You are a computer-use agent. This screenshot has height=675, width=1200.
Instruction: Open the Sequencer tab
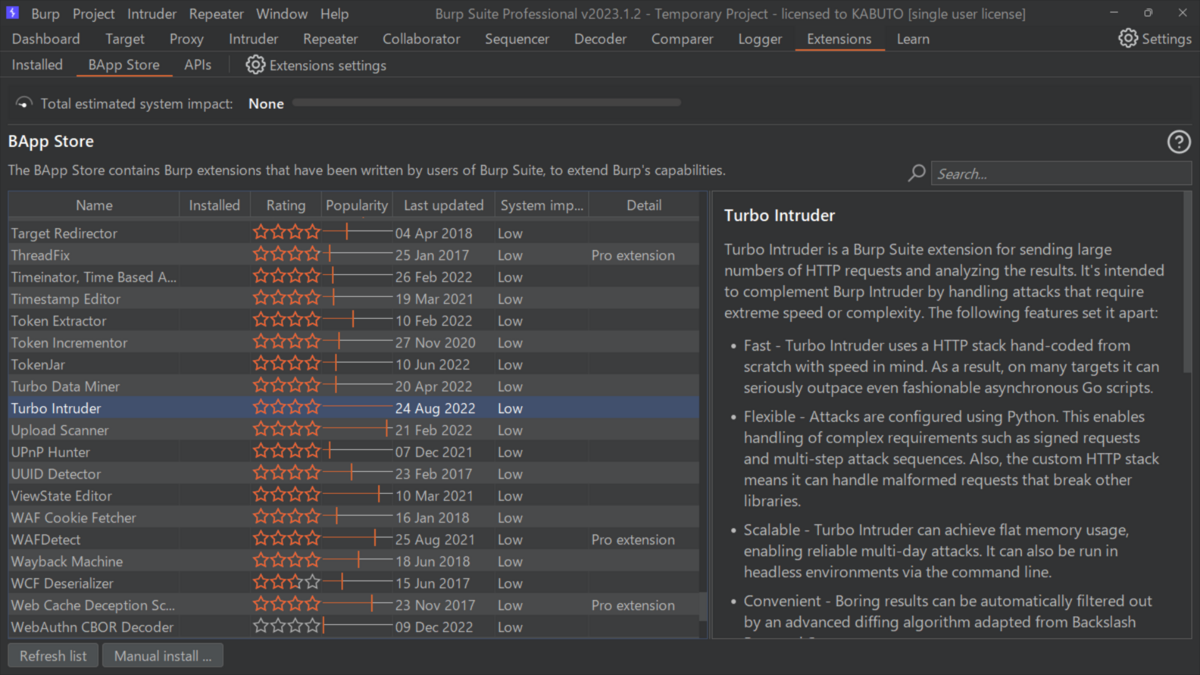[x=517, y=39]
